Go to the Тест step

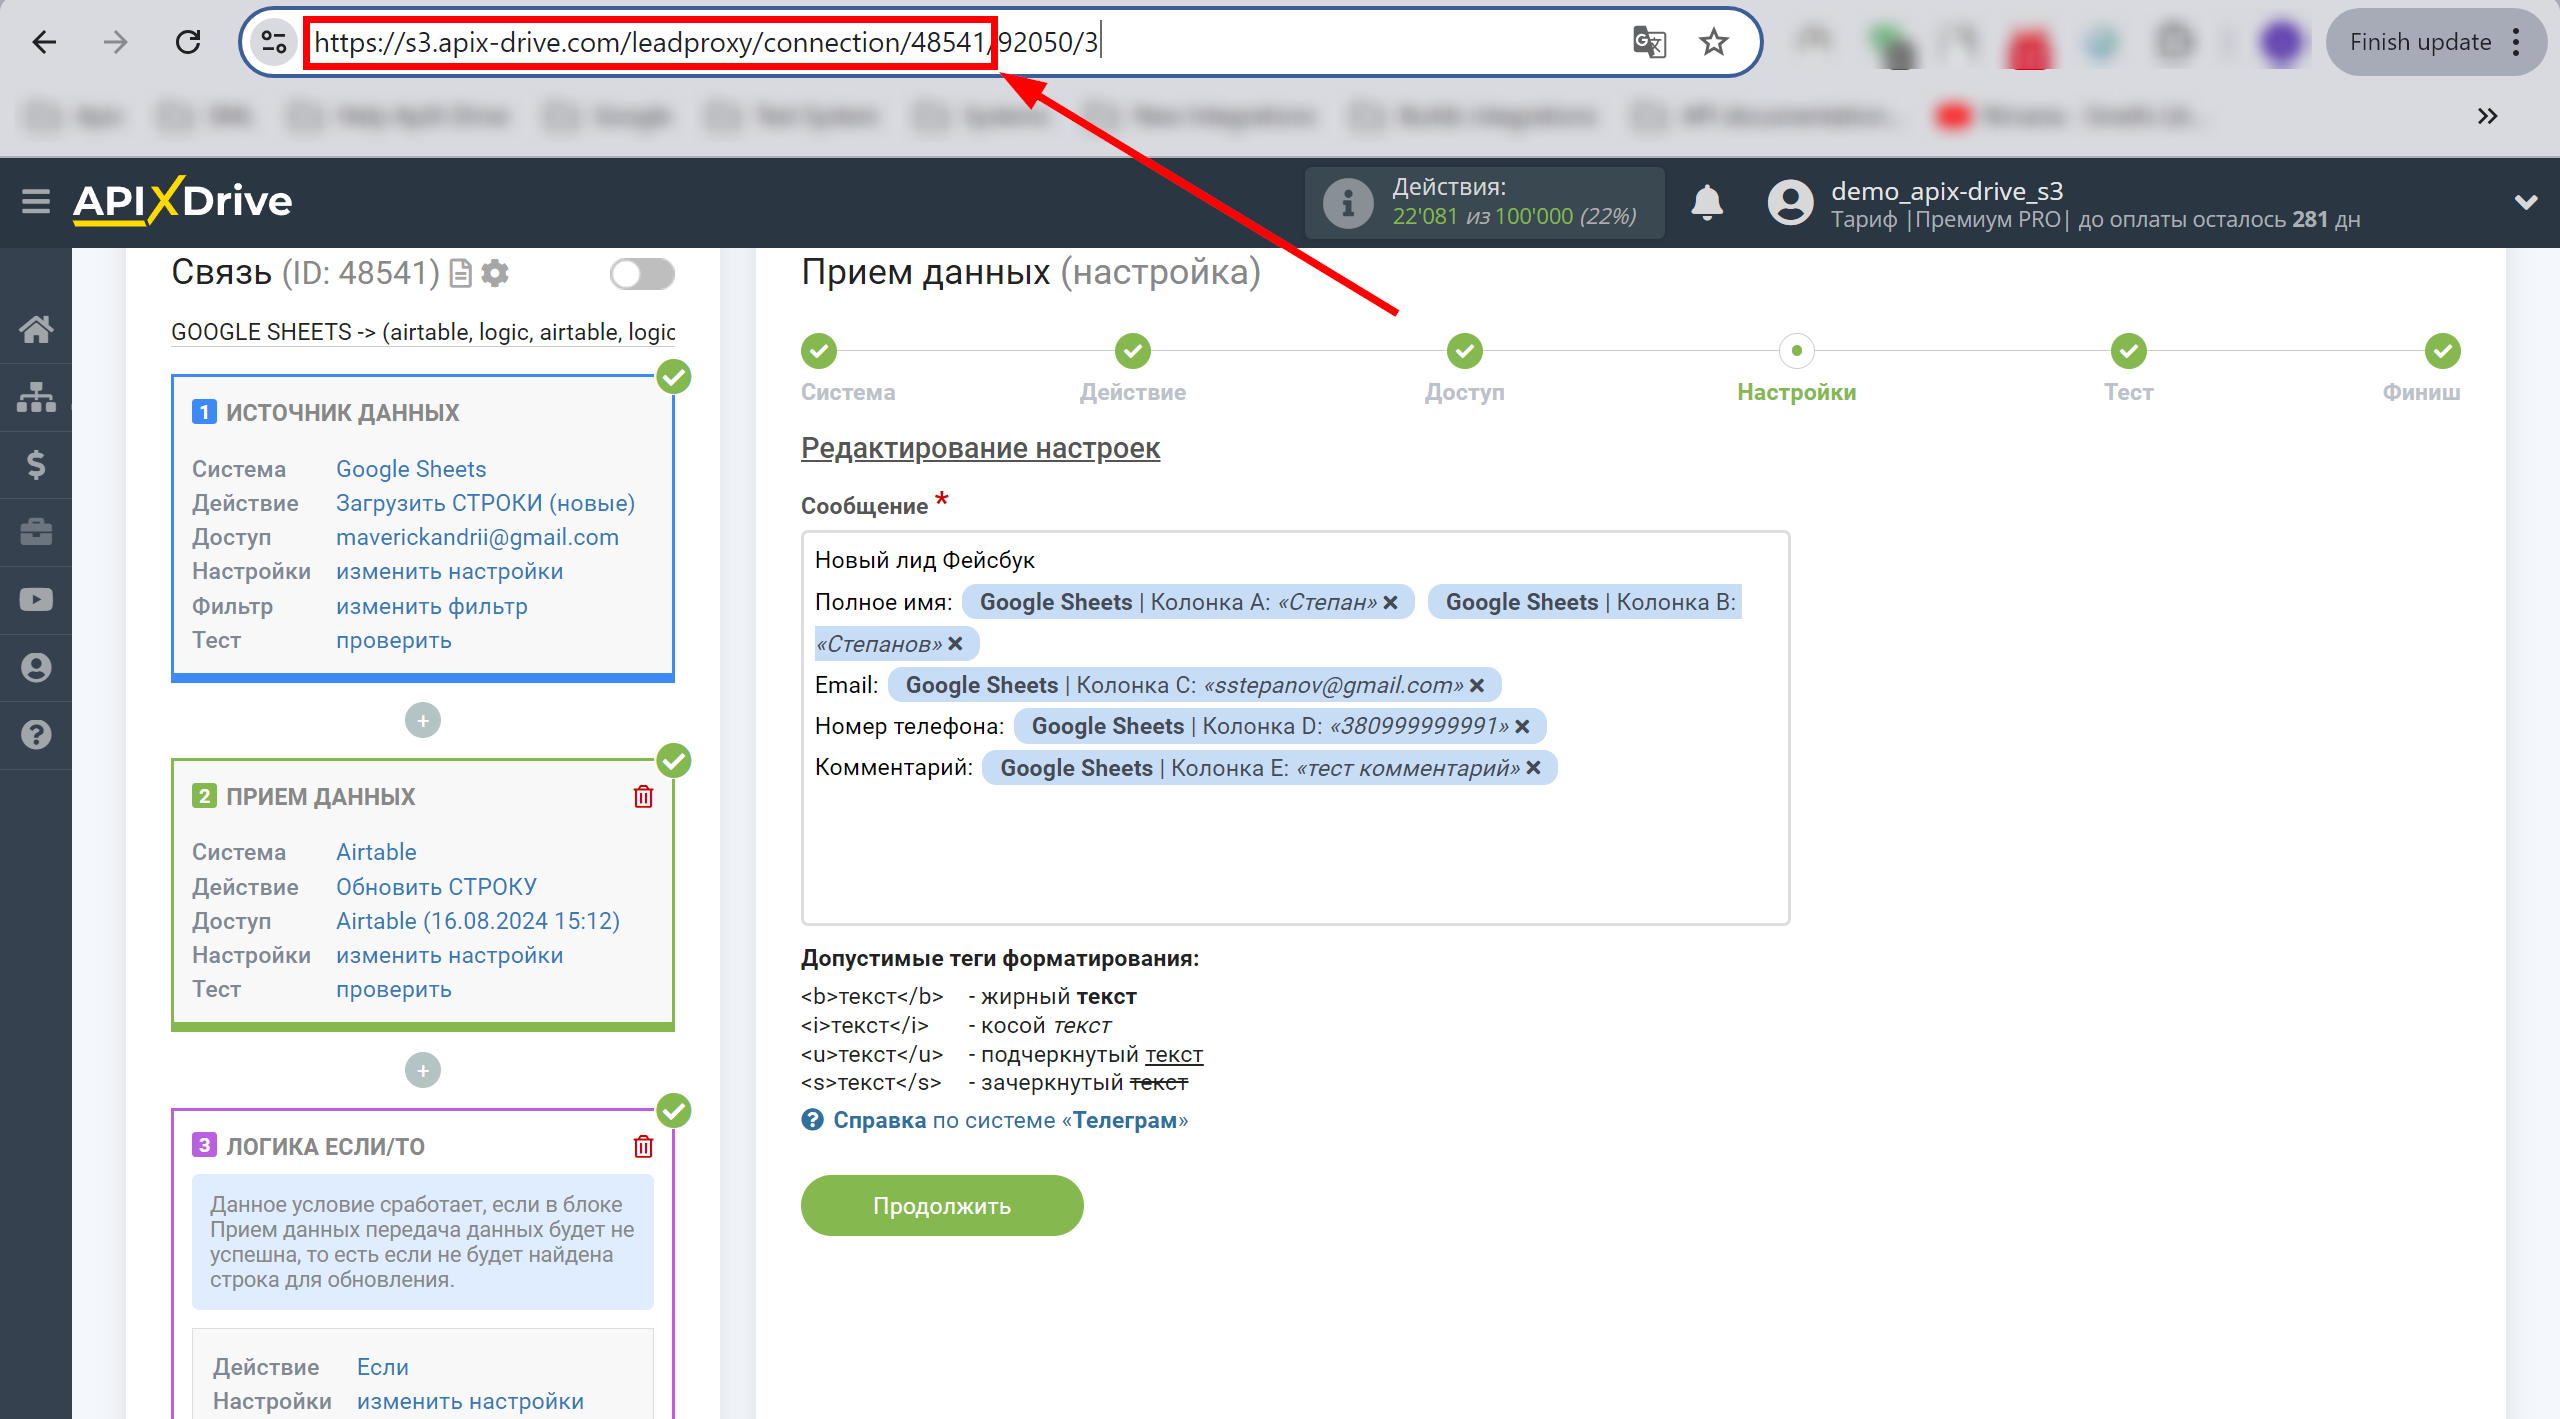[2128, 351]
